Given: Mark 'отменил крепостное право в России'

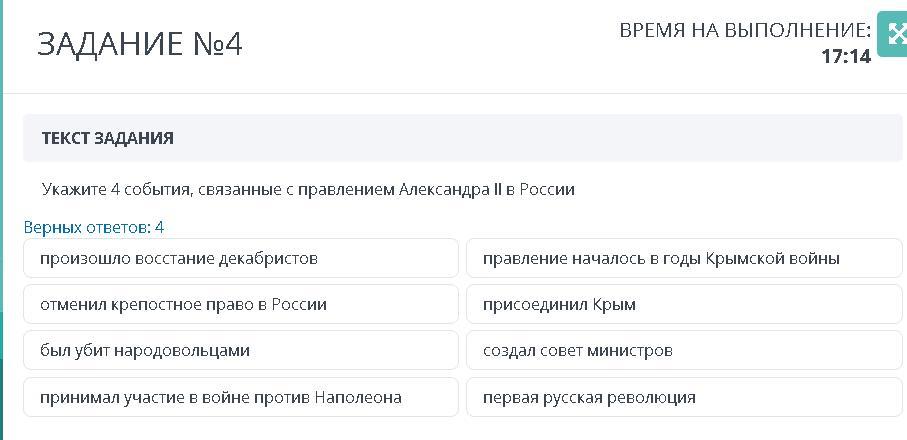Looking at the screenshot, I should (x=241, y=304).
